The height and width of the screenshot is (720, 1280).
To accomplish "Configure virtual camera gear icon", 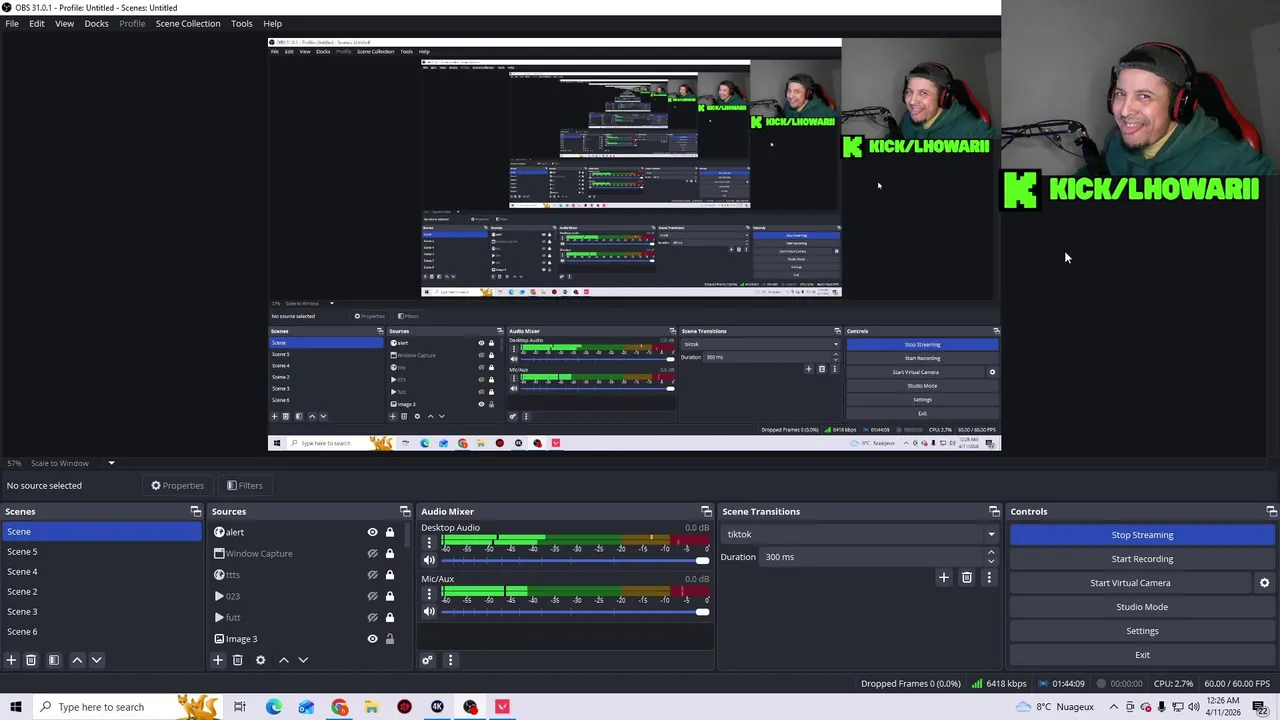I will 1264,583.
